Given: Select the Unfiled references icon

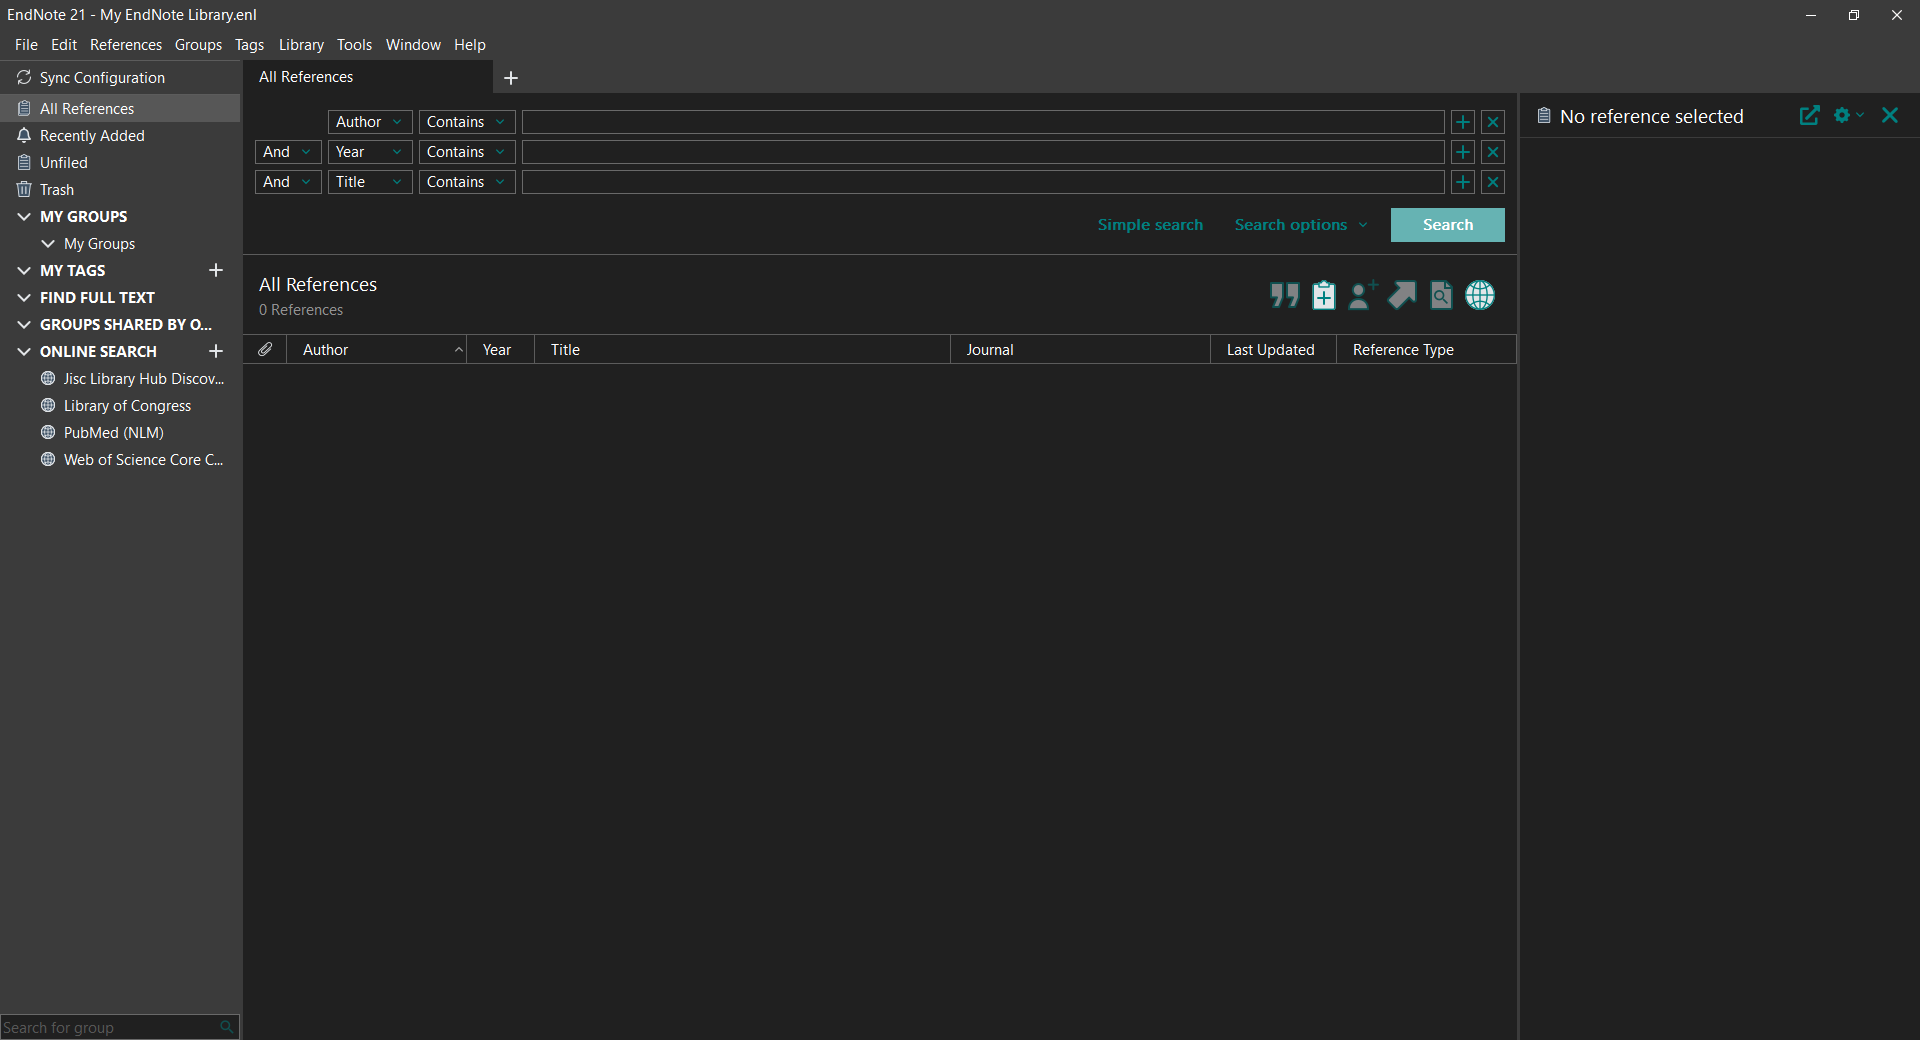Looking at the screenshot, I should click(x=24, y=162).
